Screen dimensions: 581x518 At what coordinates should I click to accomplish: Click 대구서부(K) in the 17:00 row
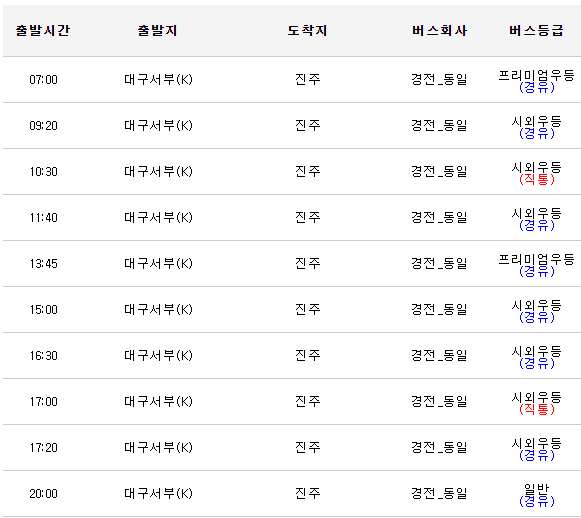tap(158, 401)
